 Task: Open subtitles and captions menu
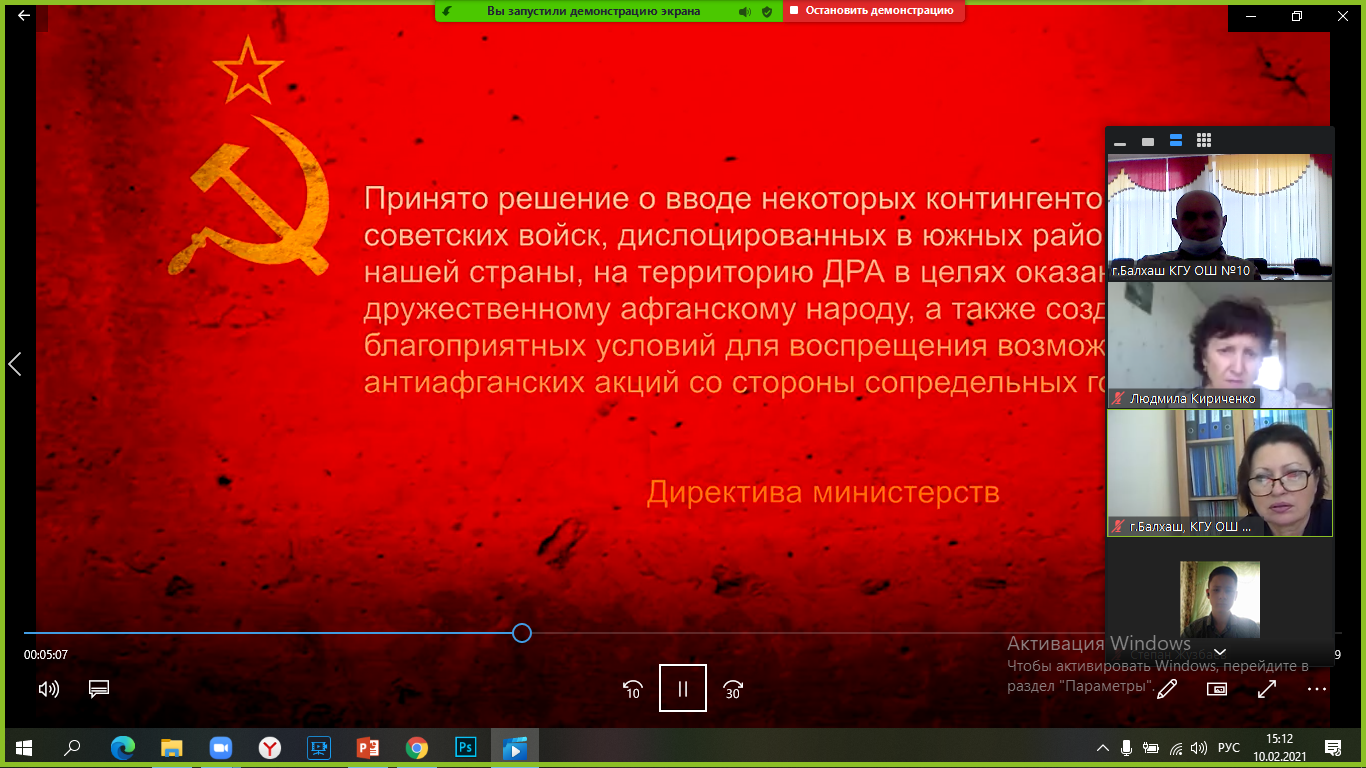coord(98,689)
